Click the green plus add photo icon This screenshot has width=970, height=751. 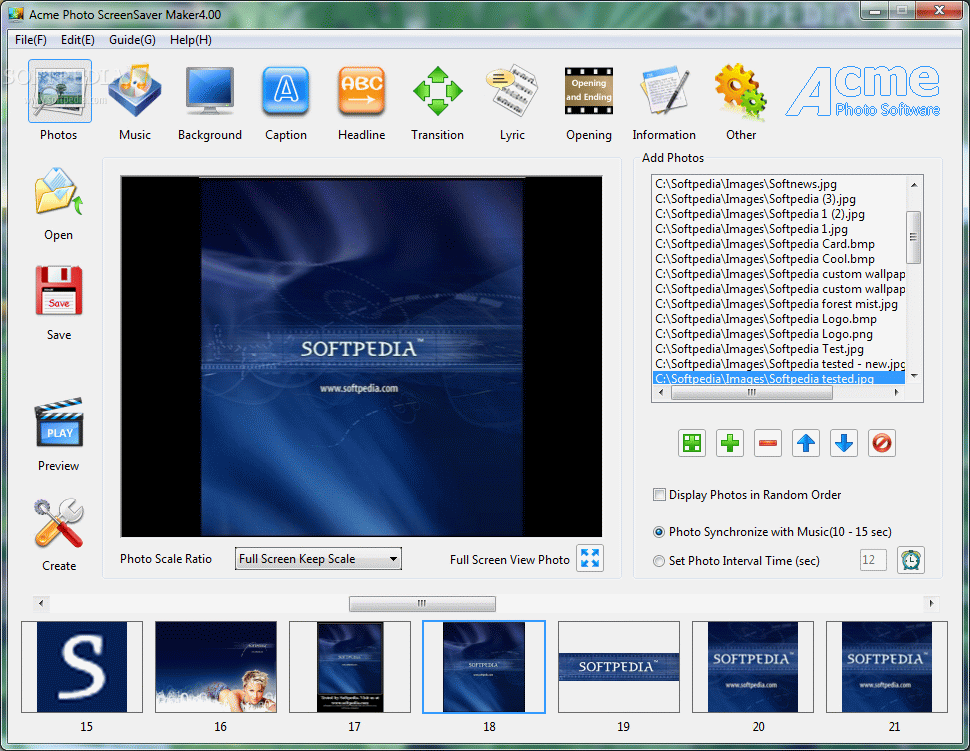point(730,443)
